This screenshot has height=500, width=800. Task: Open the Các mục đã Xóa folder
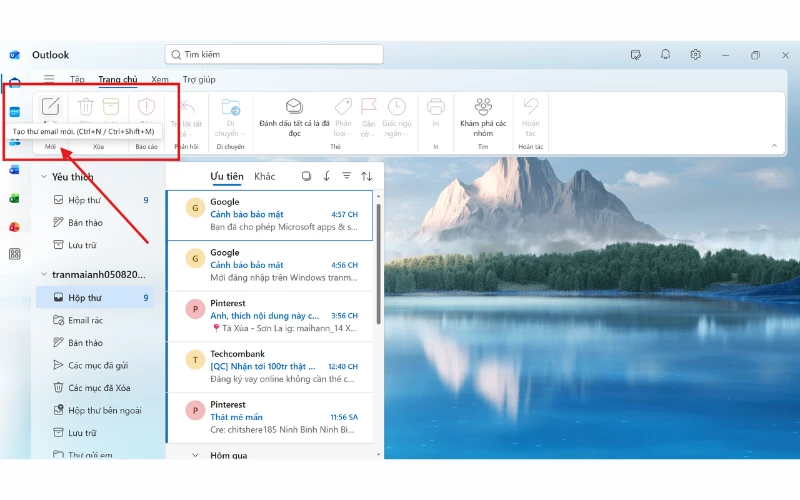(95, 388)
